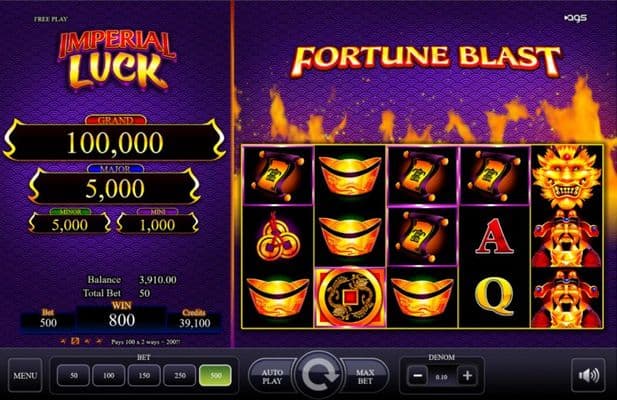Click the Max Bet button

pos(365,376)
